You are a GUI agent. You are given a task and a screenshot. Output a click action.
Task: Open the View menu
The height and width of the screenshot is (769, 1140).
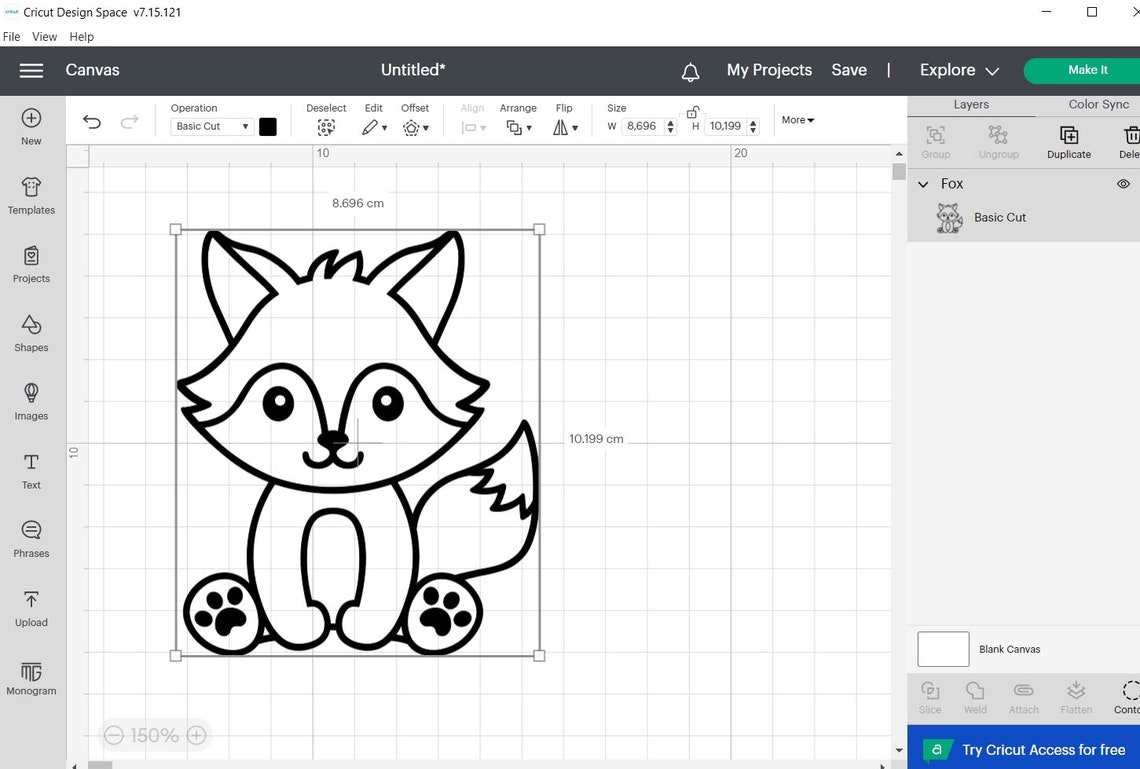pyautogui.click(x=44, y=36)
